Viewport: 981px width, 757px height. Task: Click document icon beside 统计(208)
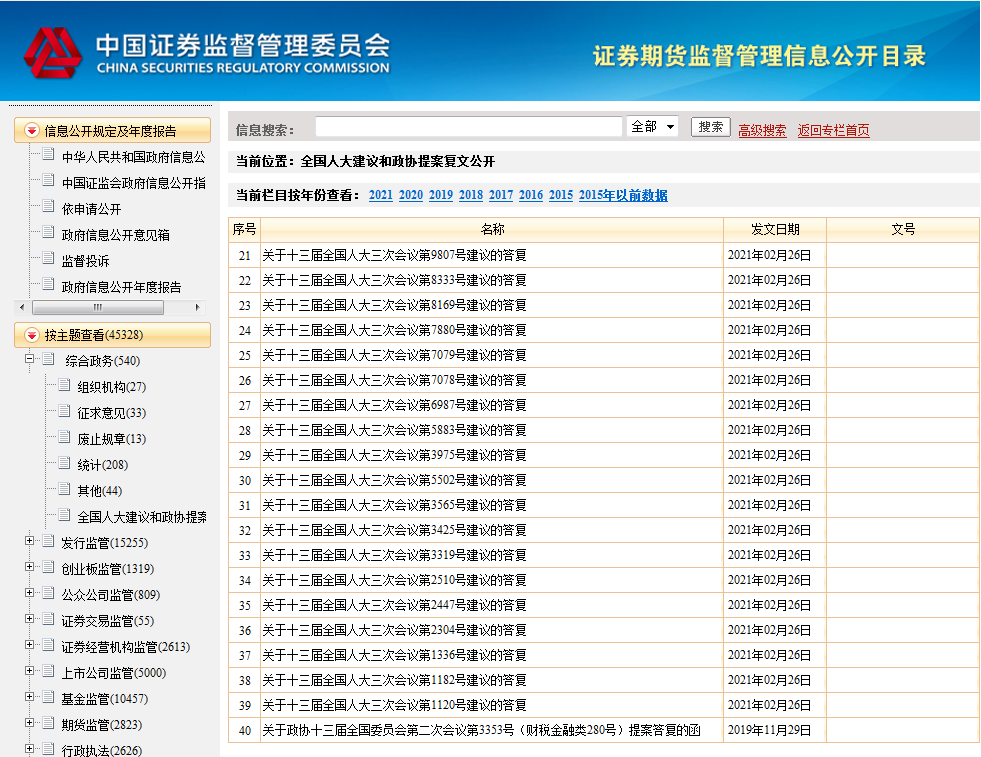coord(64,462)
